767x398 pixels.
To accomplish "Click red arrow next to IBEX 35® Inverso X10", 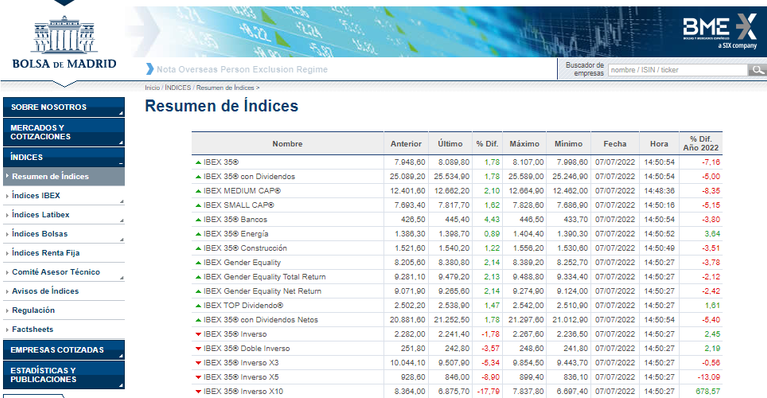I will point(198,392).
